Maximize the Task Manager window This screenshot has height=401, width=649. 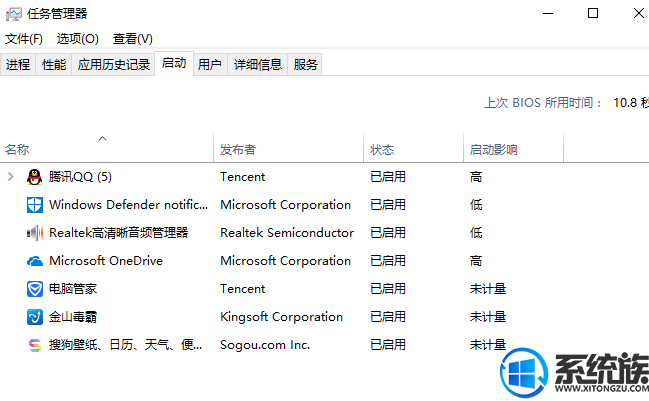click(593, 13)
